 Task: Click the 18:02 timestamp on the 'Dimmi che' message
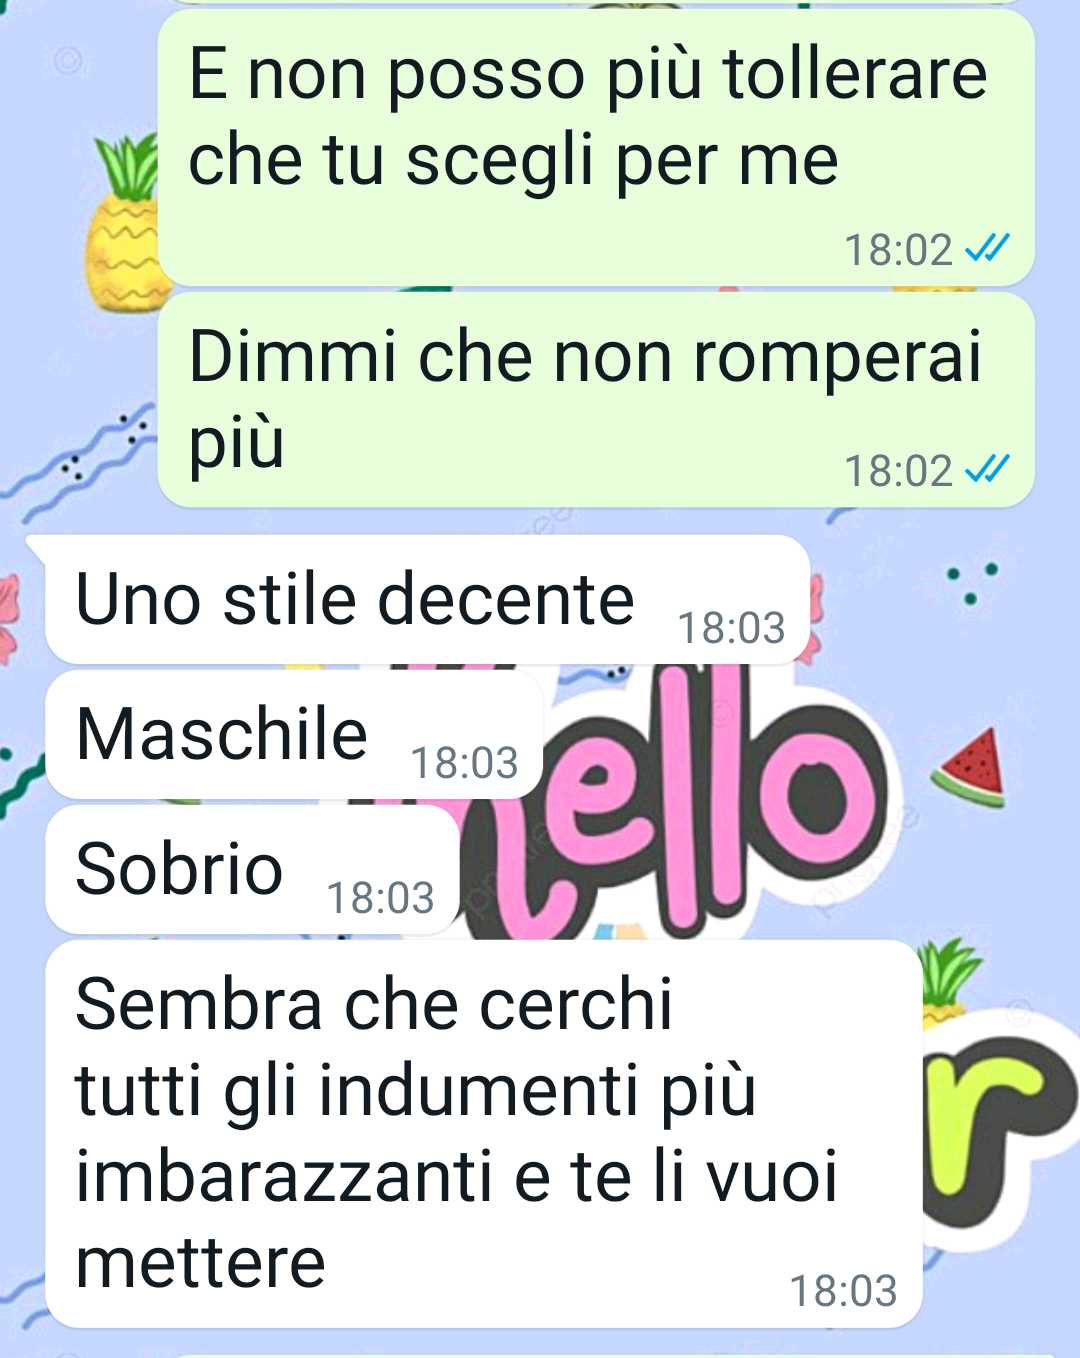pyautogui.click(x=898, y=470)
